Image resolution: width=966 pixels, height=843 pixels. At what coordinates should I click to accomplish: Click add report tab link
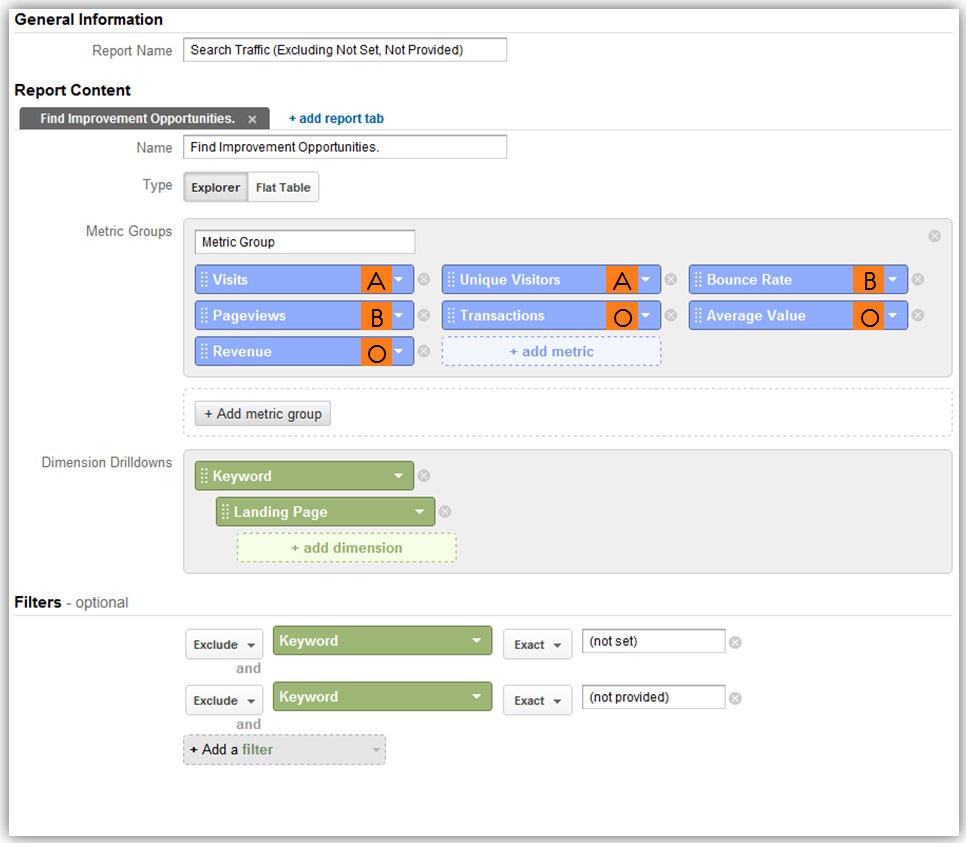pos(335,118)
